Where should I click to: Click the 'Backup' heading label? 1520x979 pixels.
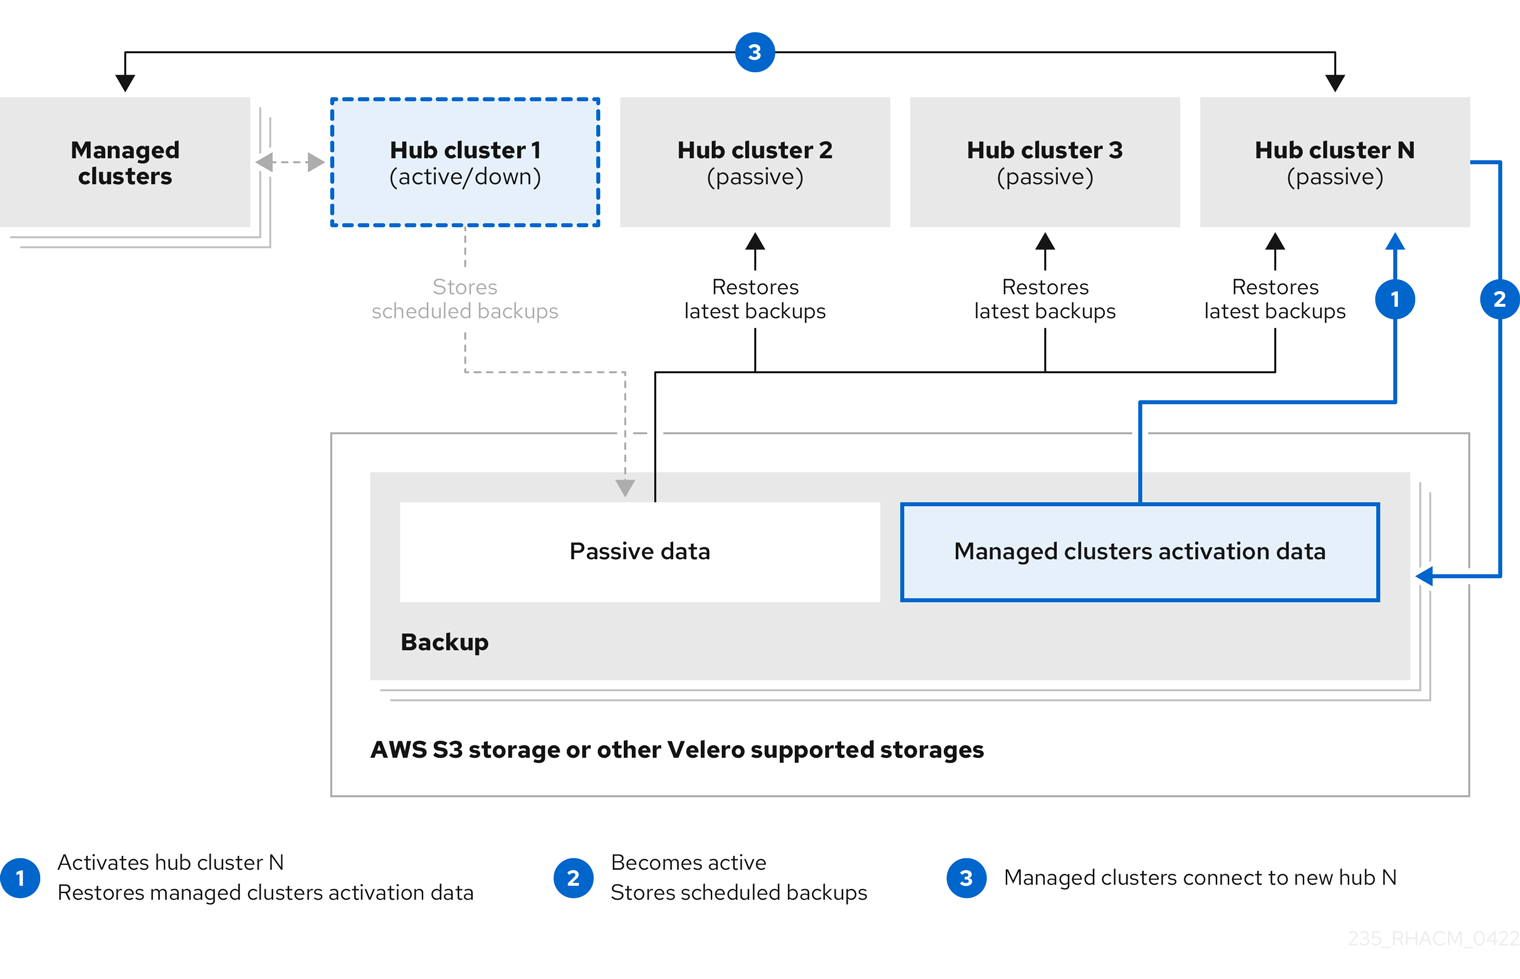[444, 642]
